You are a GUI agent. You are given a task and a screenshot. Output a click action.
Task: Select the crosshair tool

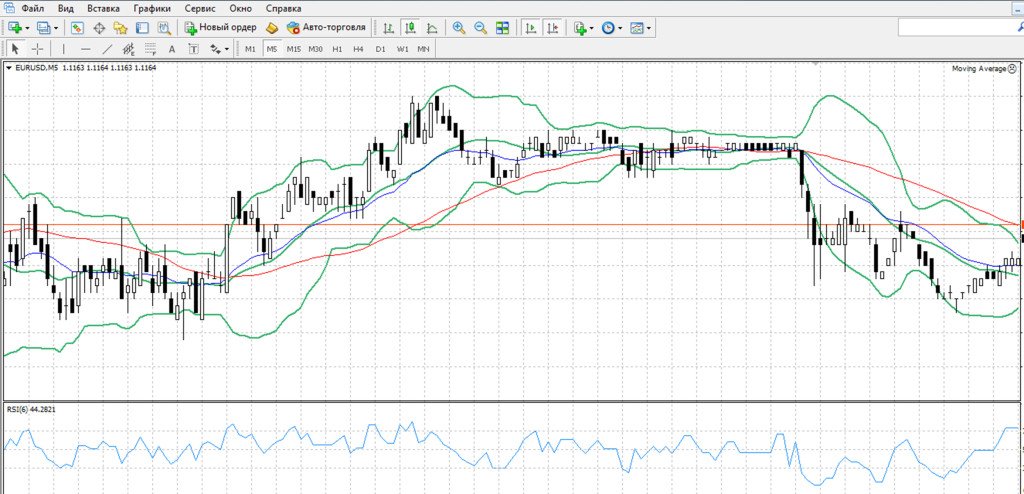click(38, 48)
